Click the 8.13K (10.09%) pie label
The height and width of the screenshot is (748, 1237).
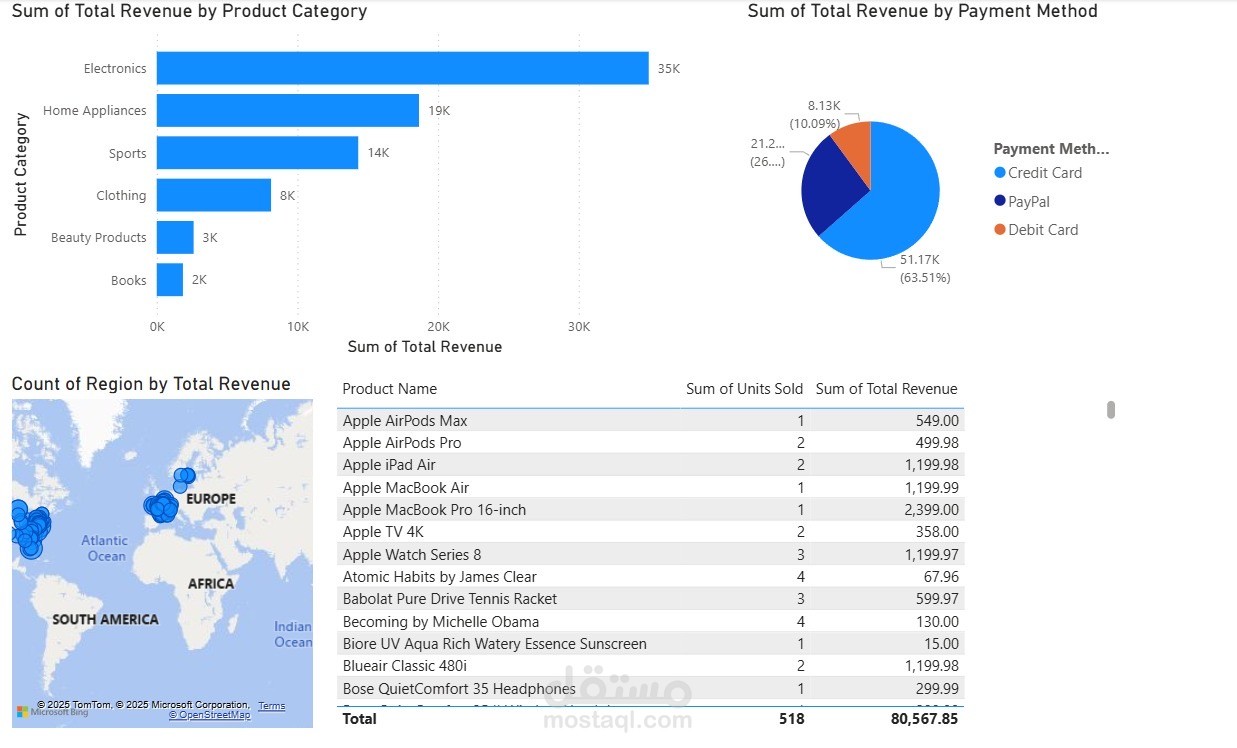pos(817,114)
